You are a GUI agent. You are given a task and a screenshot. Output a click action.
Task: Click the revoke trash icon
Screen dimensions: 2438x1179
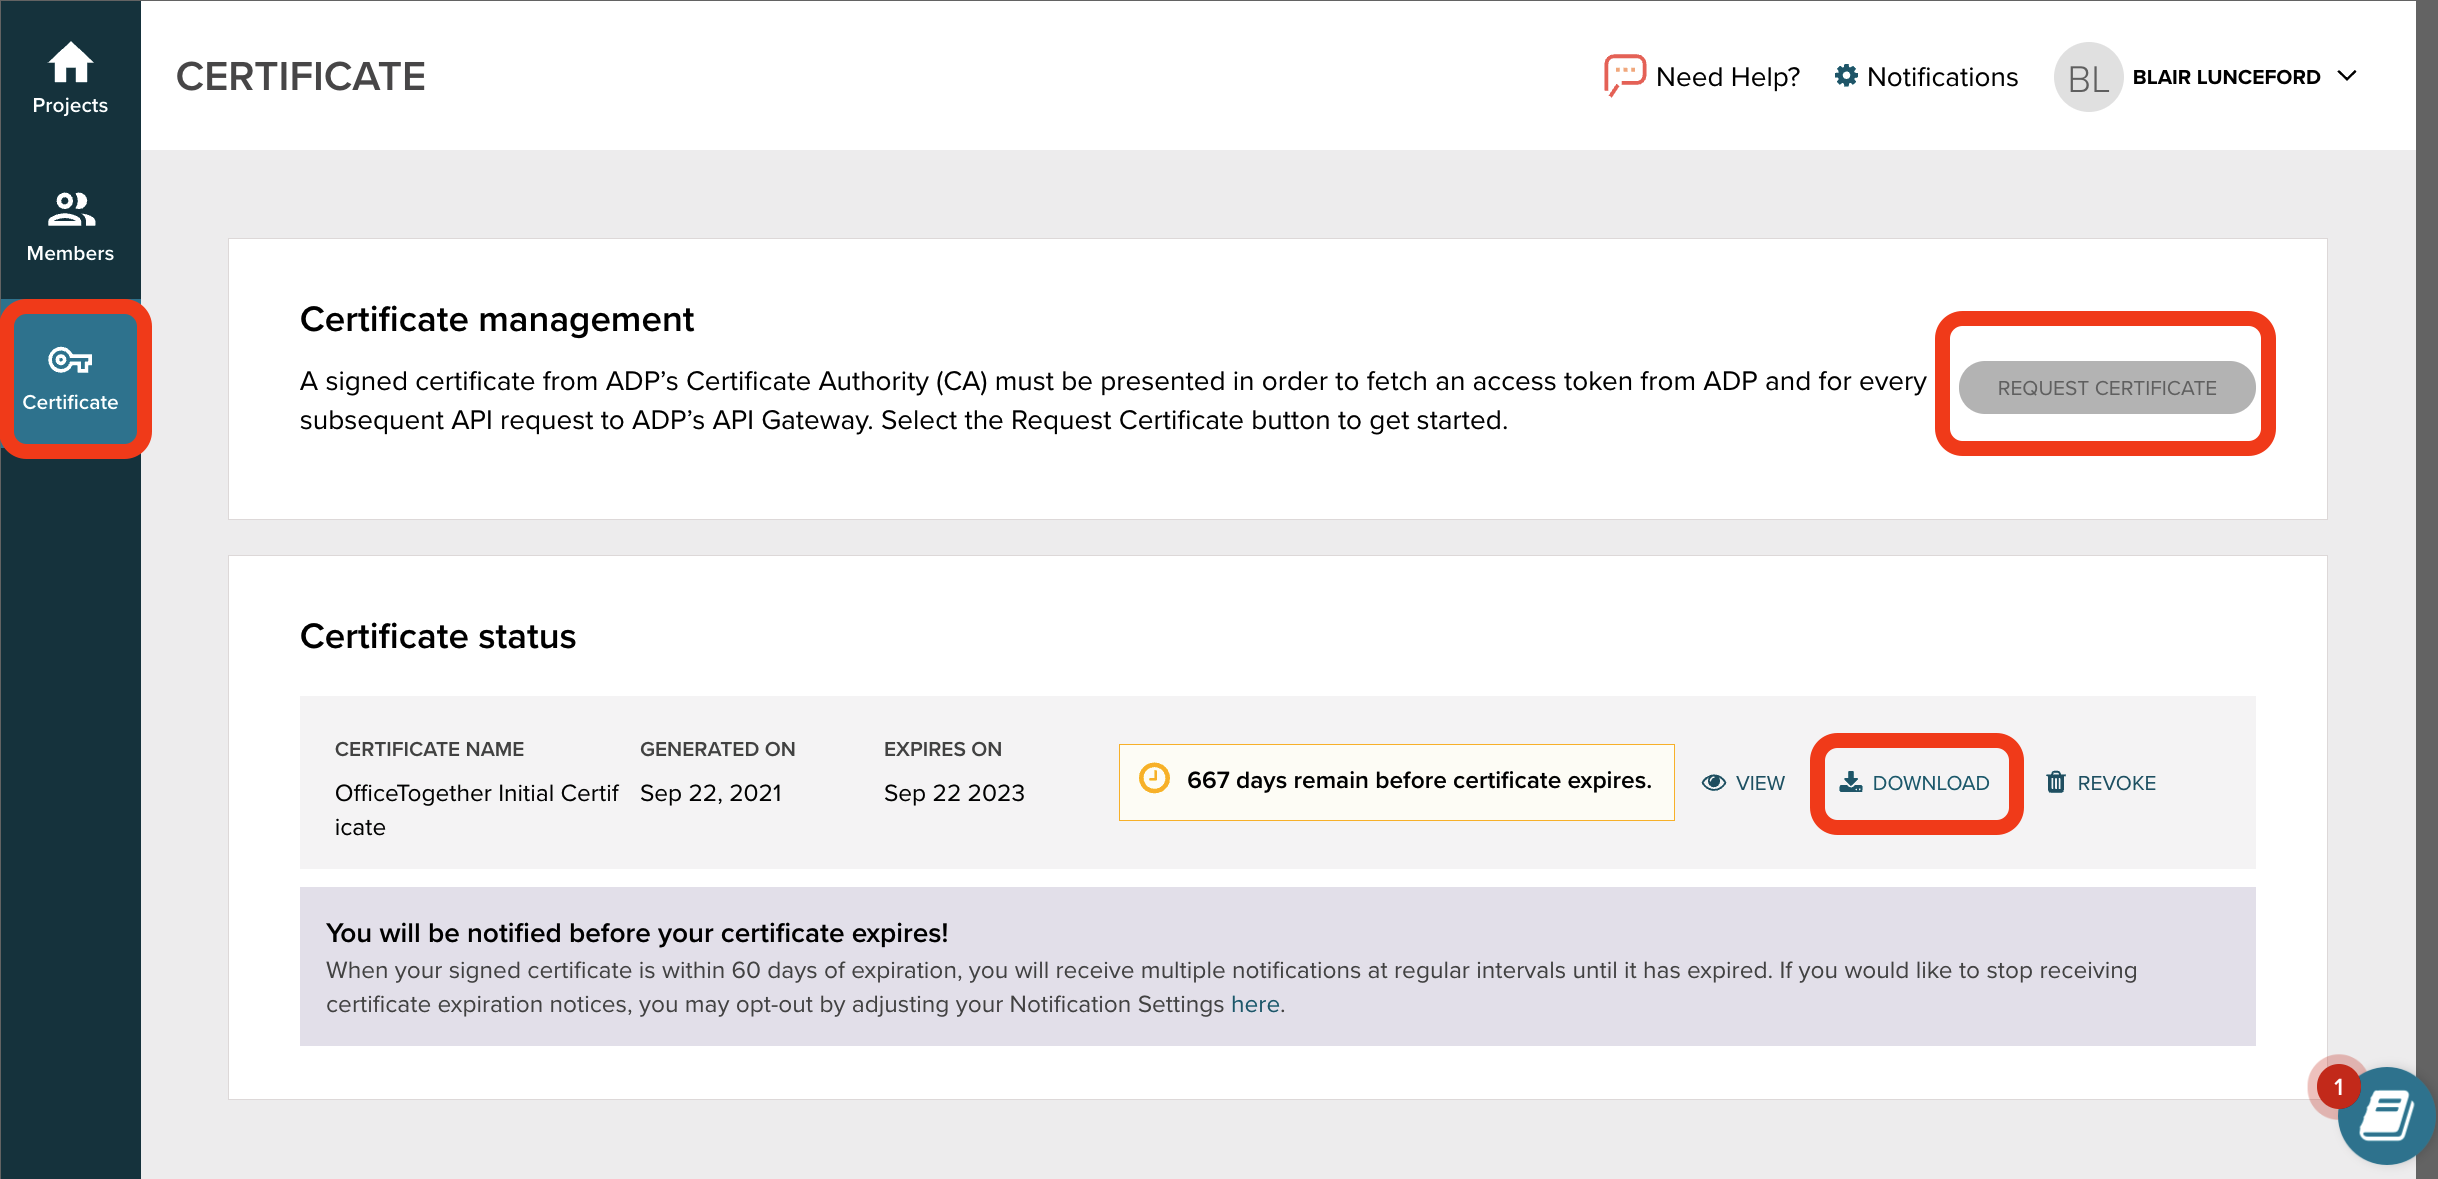2056,782
